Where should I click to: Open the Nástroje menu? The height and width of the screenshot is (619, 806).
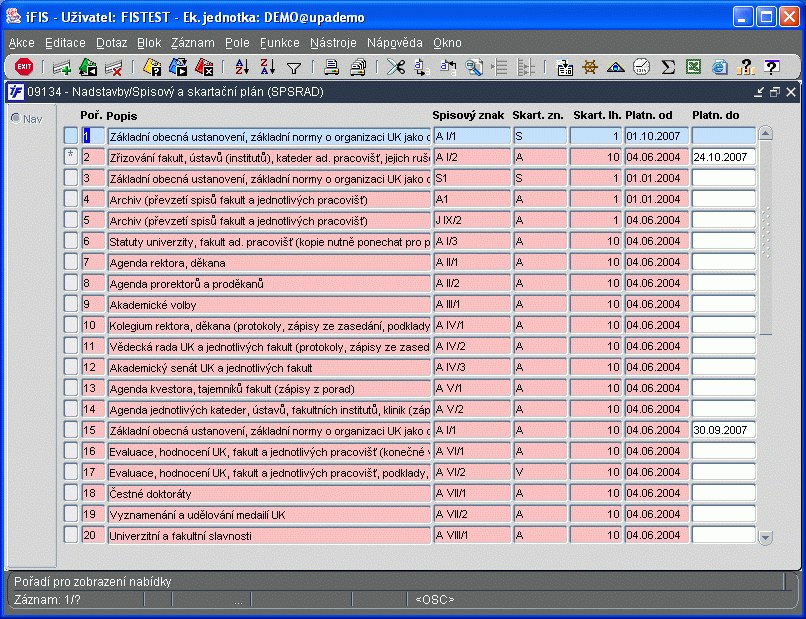[x=333, y=43]
